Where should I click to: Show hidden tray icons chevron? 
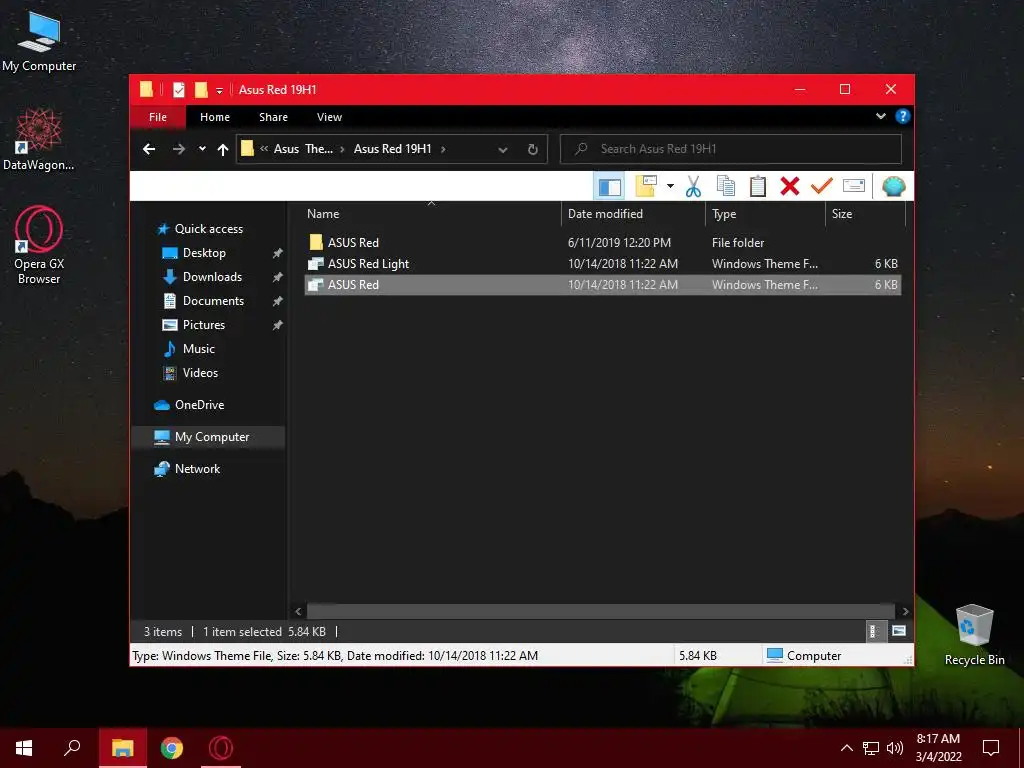pyautogui.click(x=846, y=748)
